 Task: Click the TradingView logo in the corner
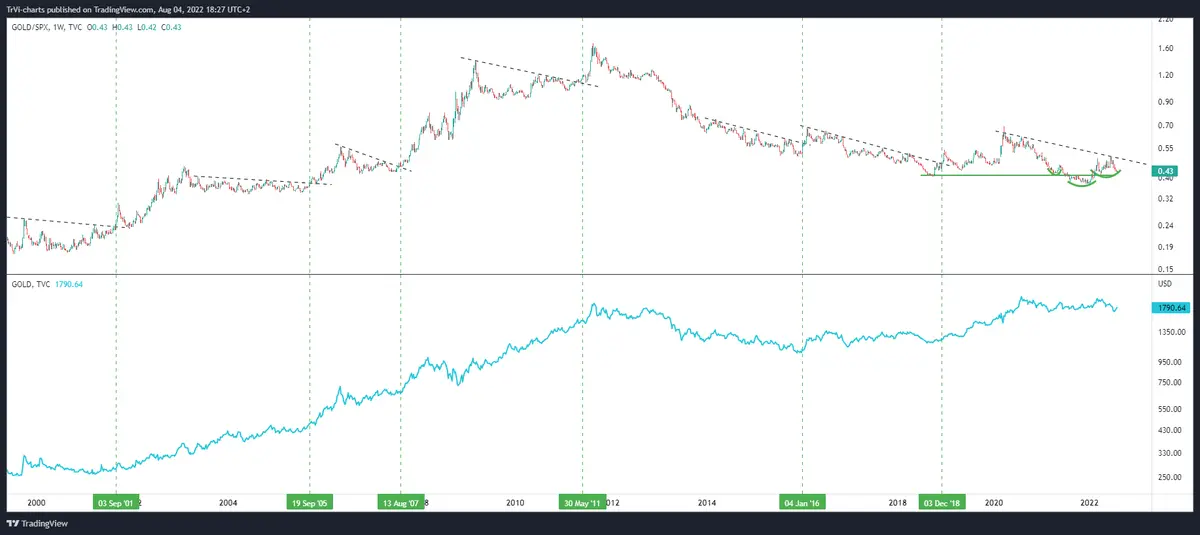point(31,524)
